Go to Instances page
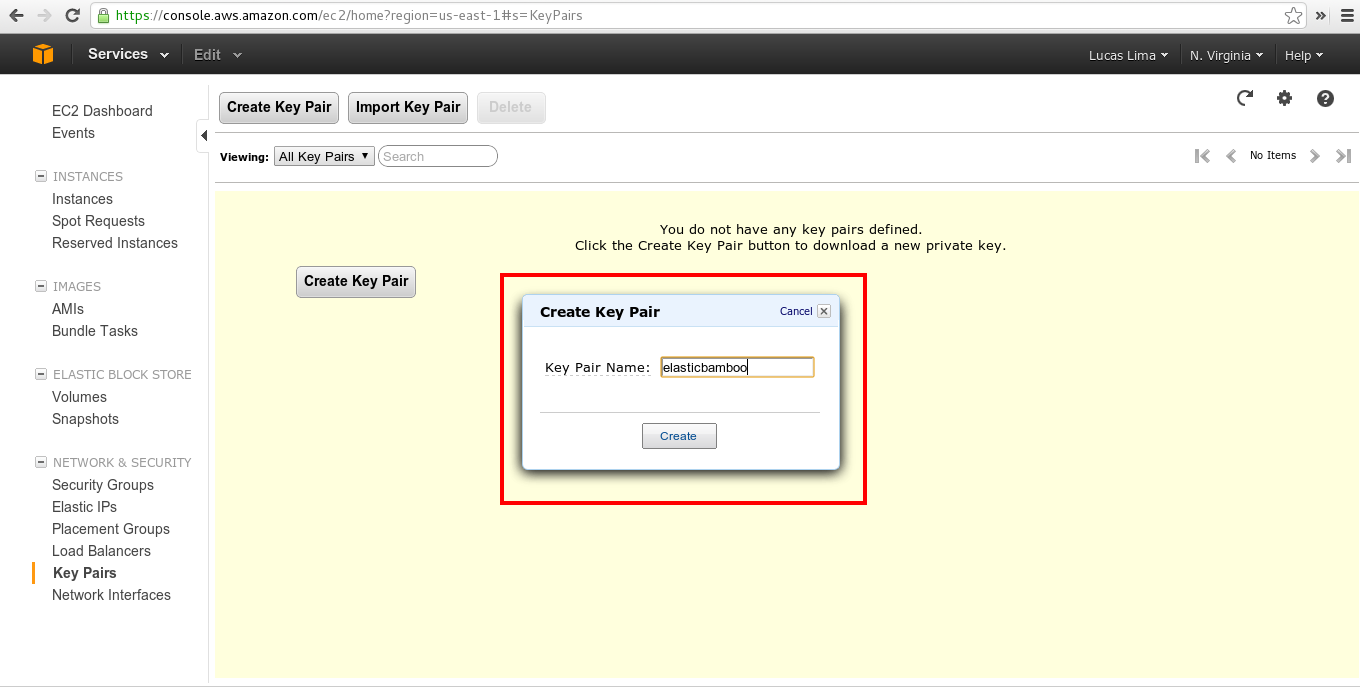Viewport: 1360px width, 690px height. 82,199
